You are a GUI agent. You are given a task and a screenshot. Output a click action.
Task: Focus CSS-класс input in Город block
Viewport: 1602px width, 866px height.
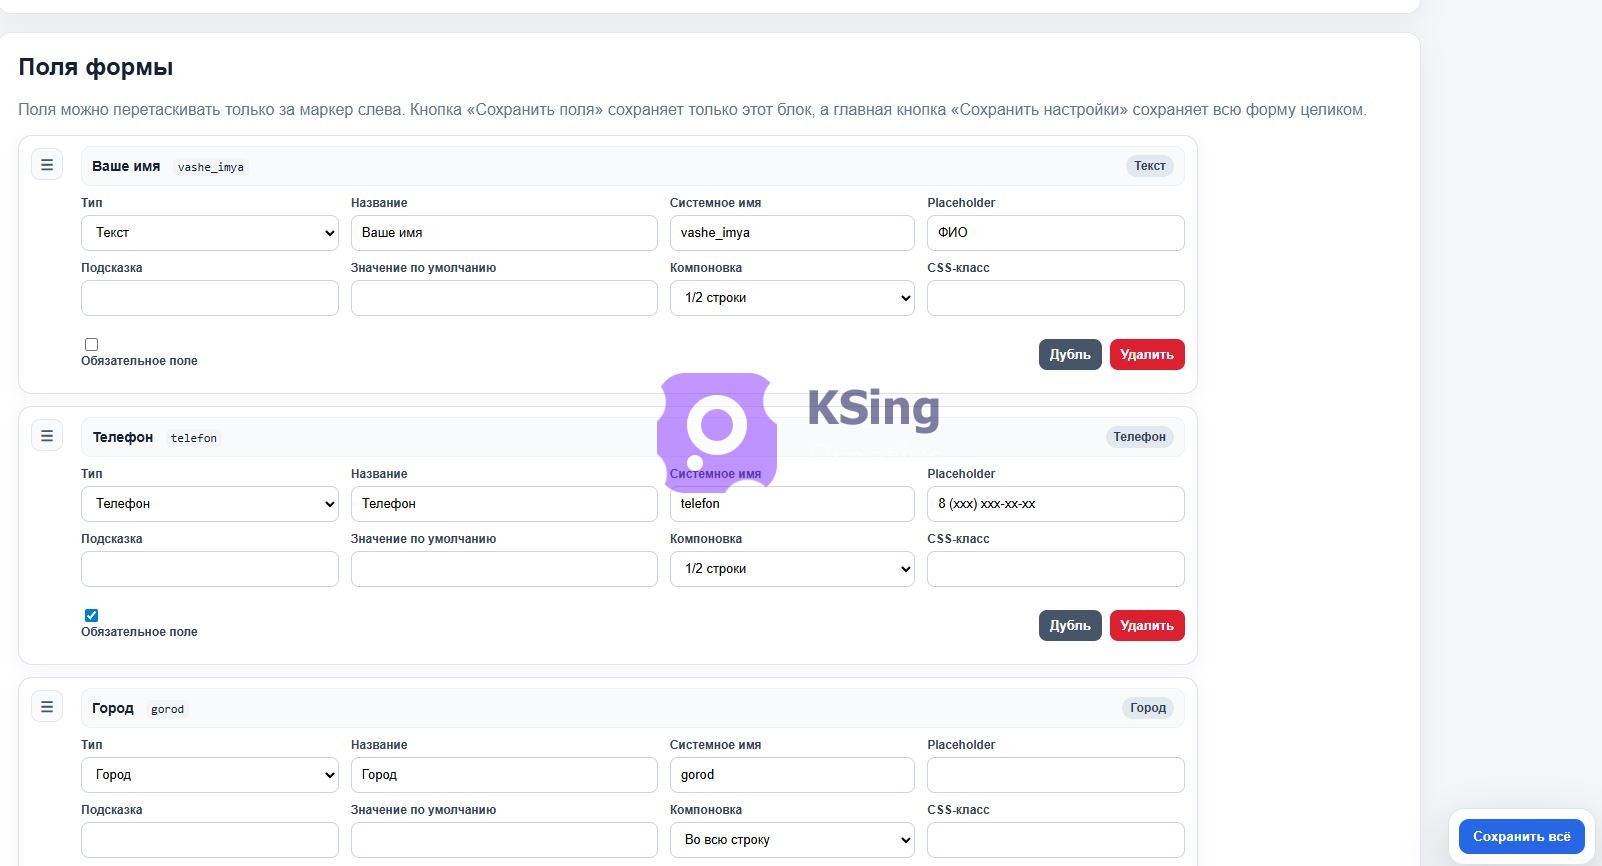click(x=1056, y=840)
